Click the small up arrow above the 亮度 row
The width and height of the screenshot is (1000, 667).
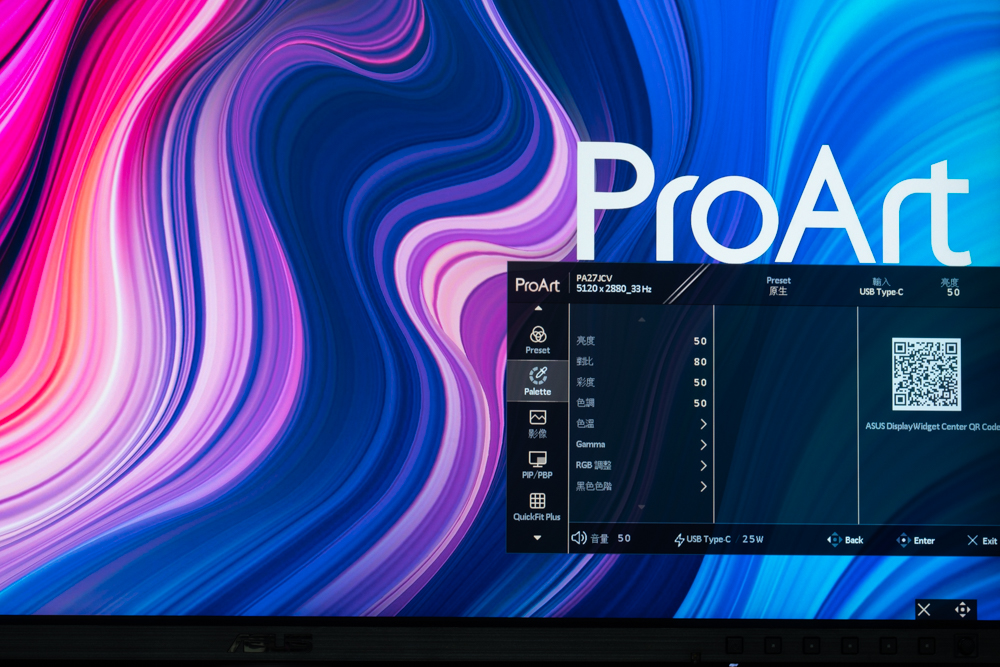[x=642, y=320]
